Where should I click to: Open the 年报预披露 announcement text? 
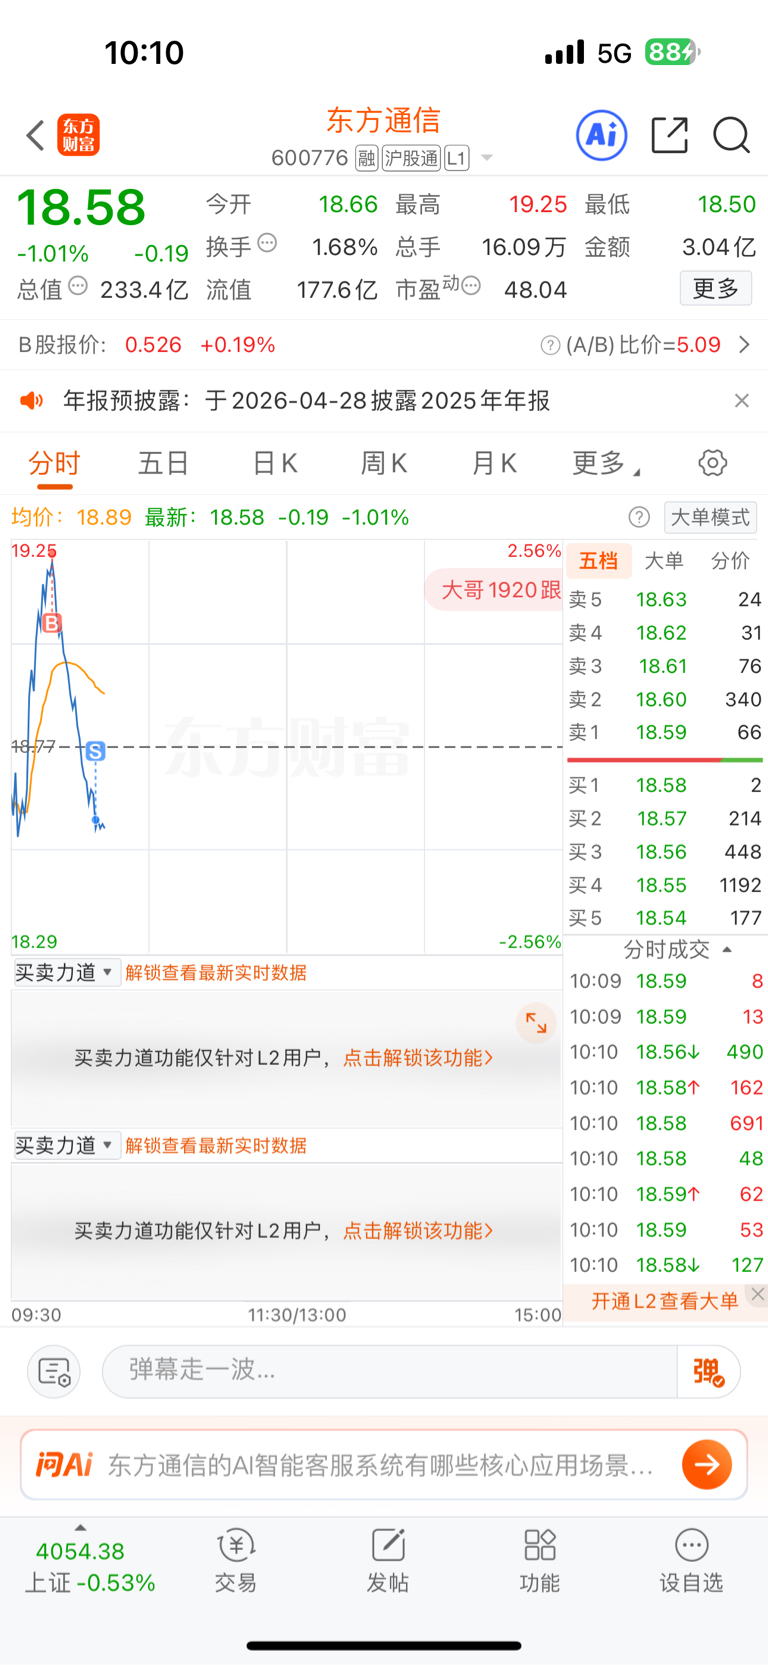[x=306, y=401]
